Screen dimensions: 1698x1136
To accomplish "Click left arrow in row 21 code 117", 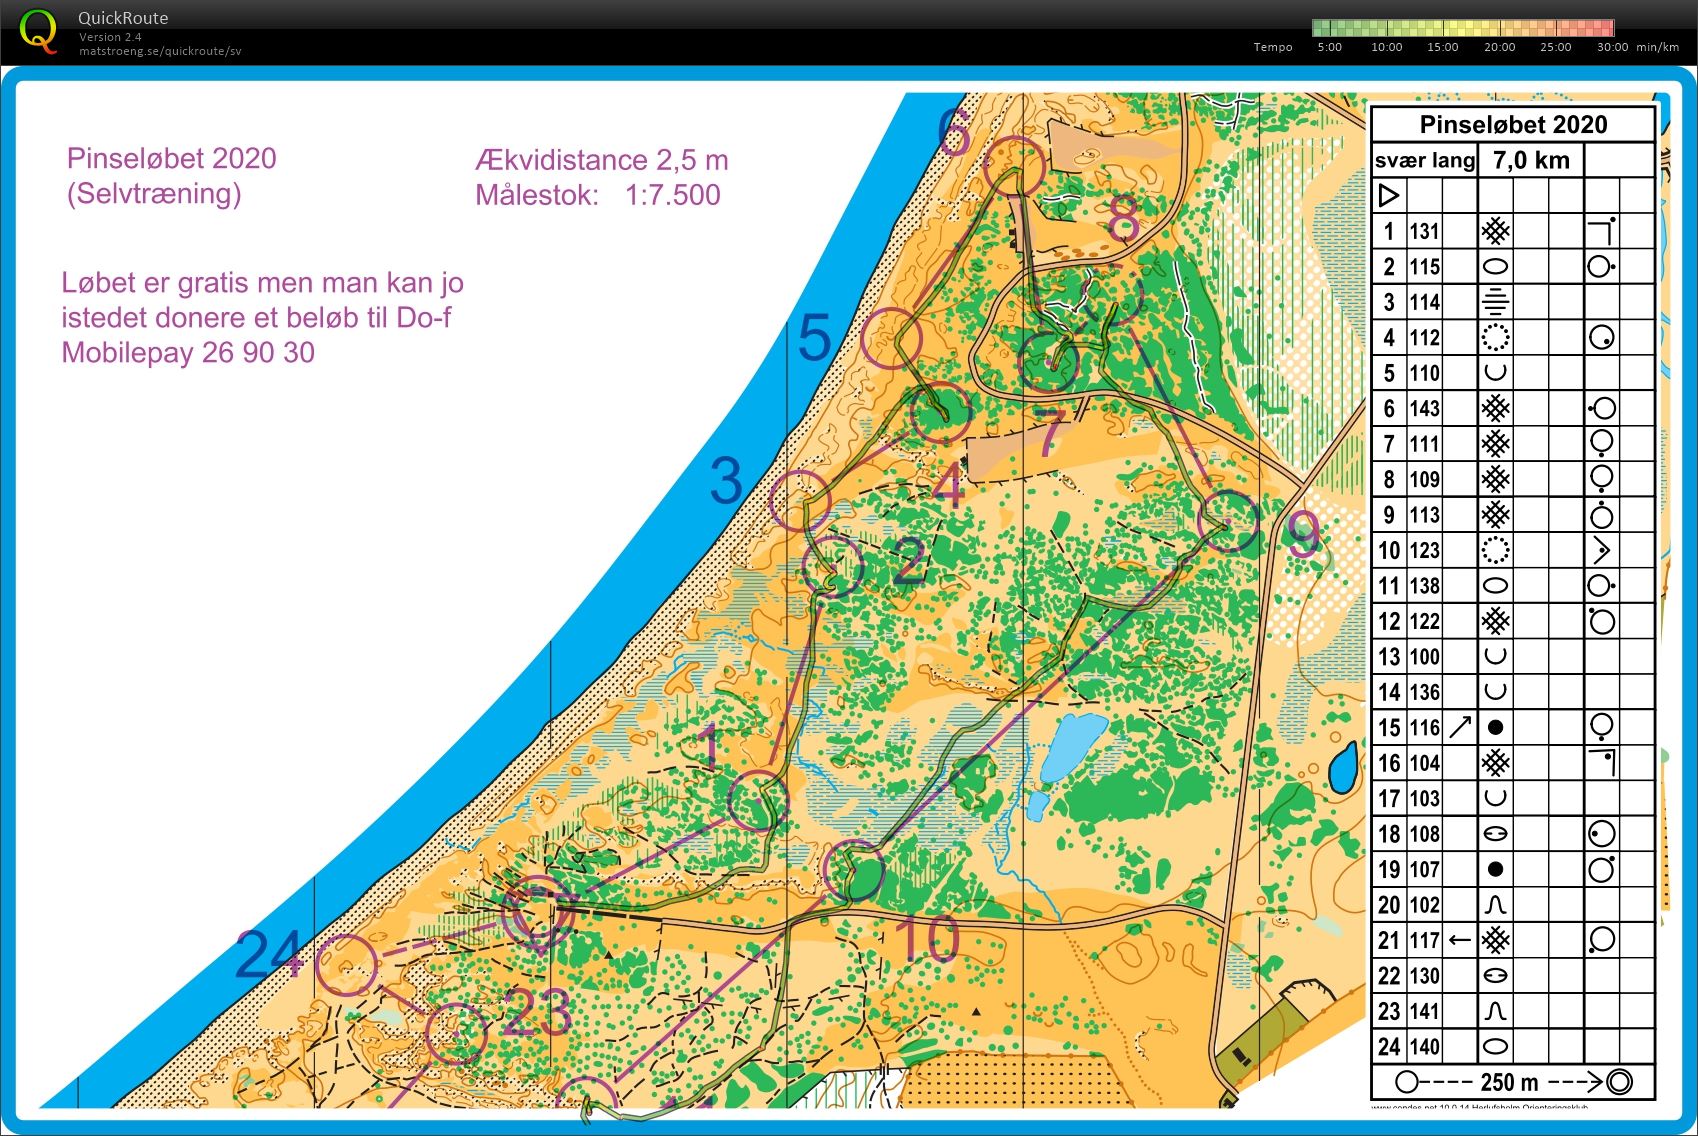I will tap(1460, 940).
